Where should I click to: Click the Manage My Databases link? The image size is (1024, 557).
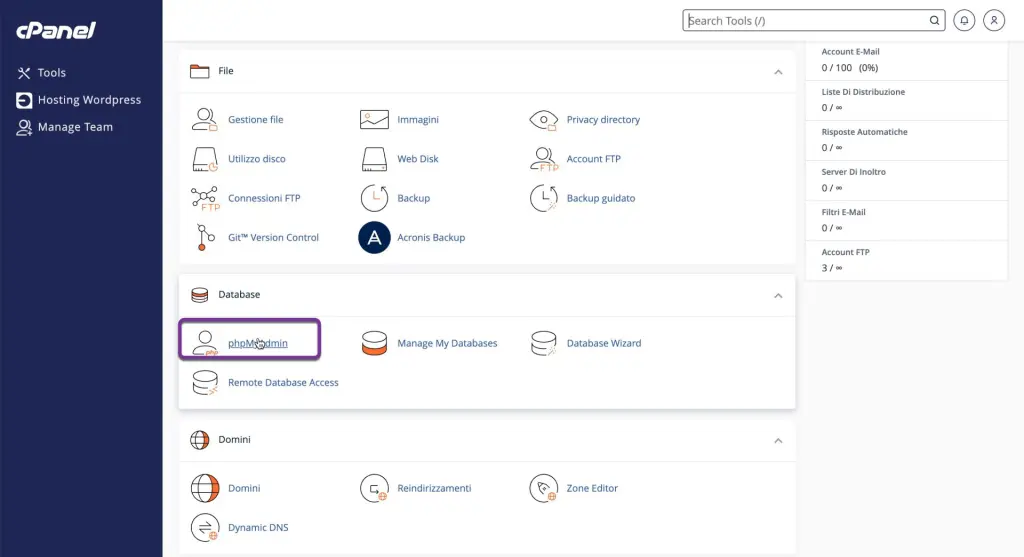point(447,343)
